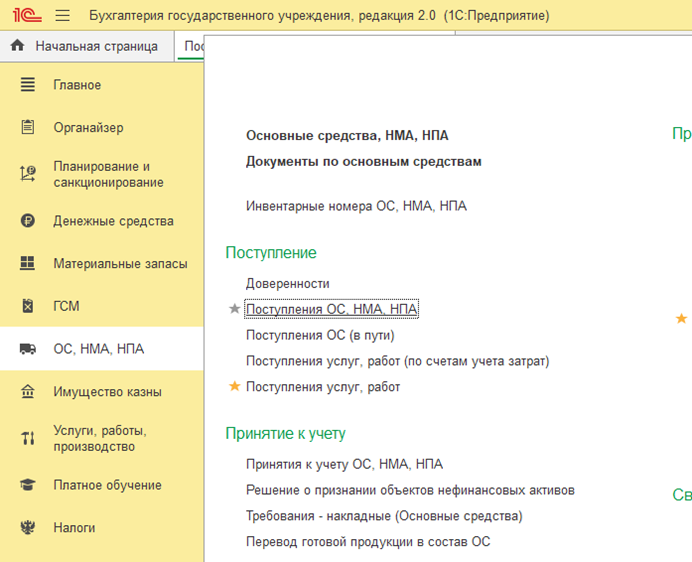Open the hamburger main menu icon

point(63,15)
